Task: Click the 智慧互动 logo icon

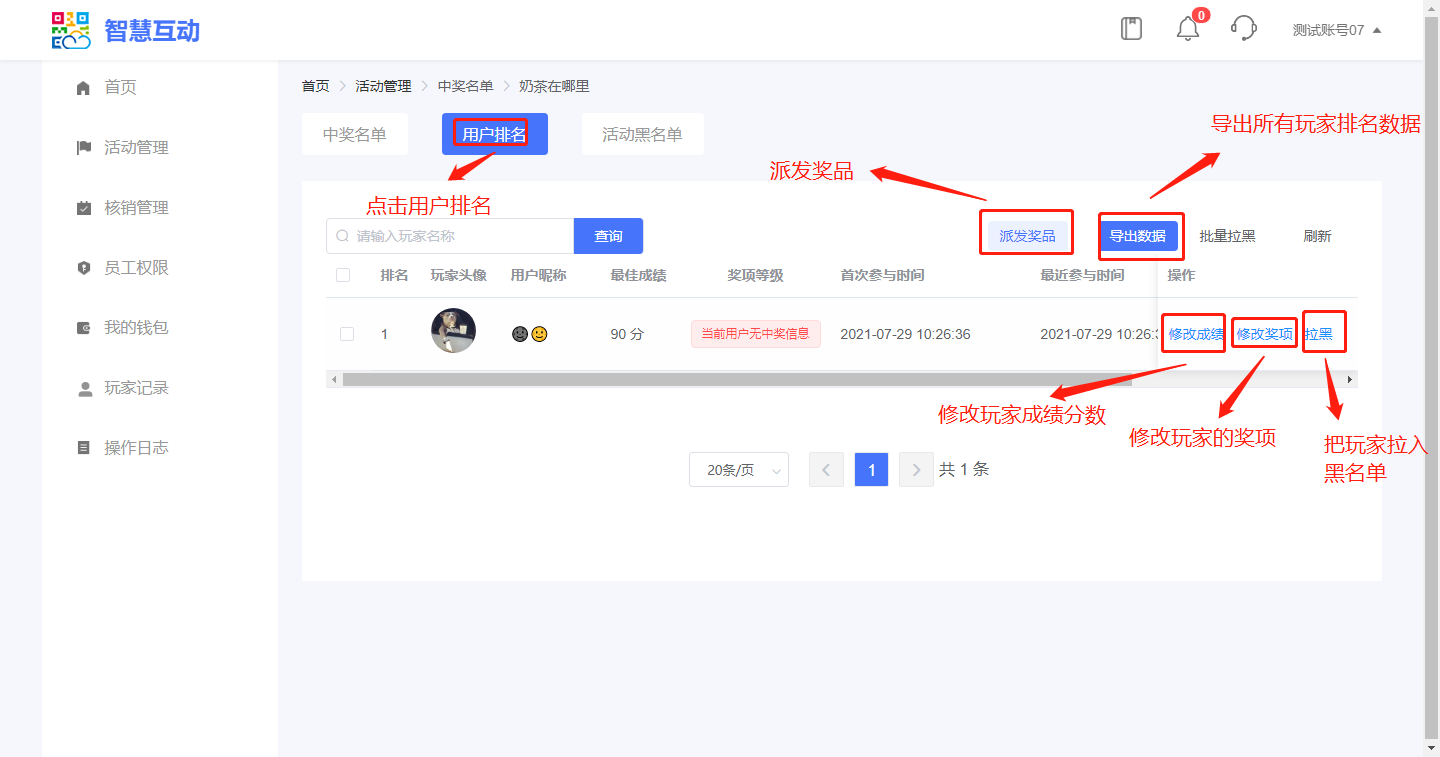Action: (71, 30)
